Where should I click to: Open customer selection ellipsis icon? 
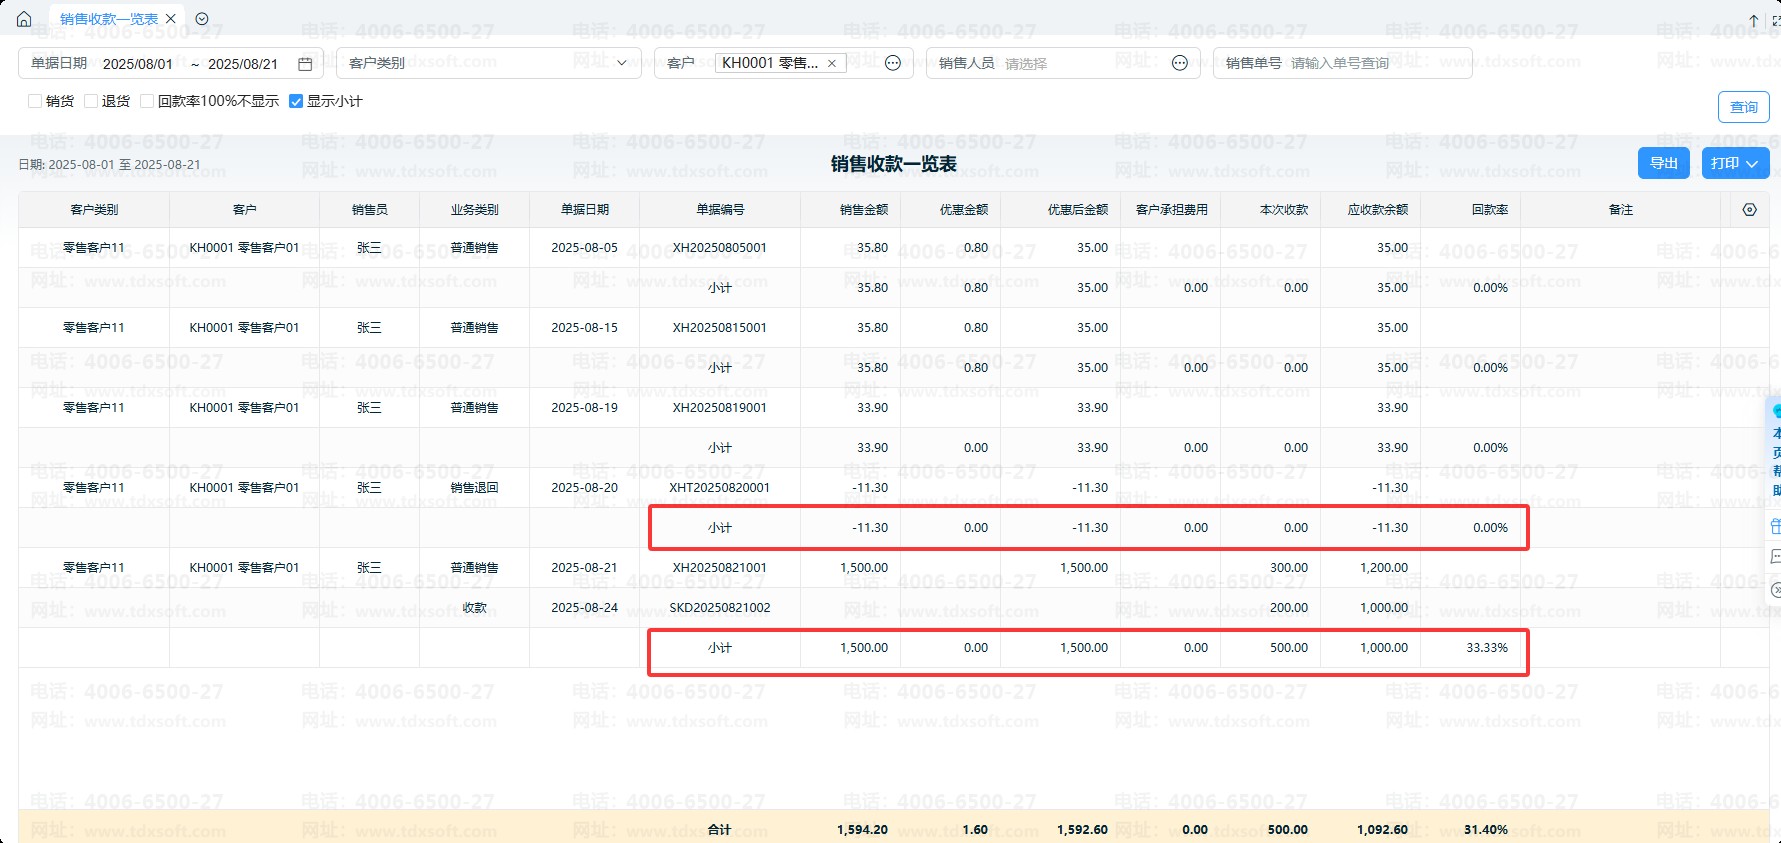(893, 63)
